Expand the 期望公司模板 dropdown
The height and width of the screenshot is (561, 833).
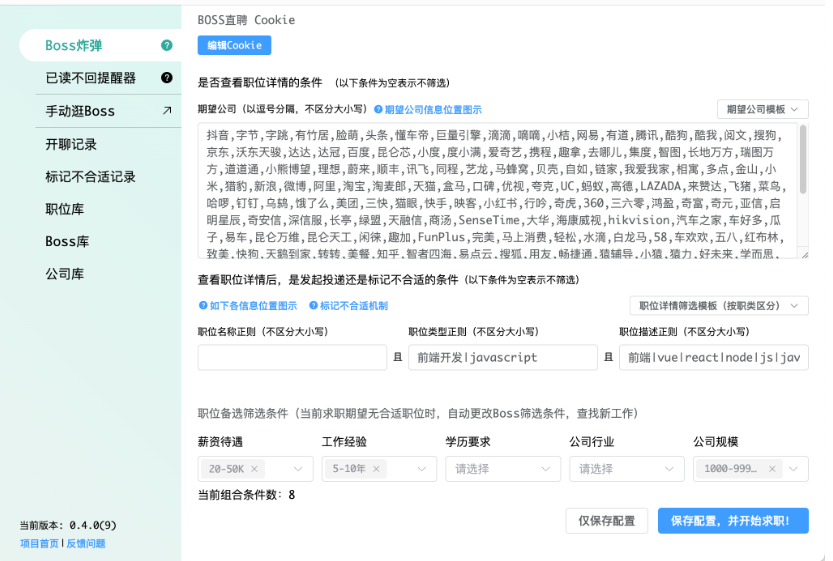point(762,109)
